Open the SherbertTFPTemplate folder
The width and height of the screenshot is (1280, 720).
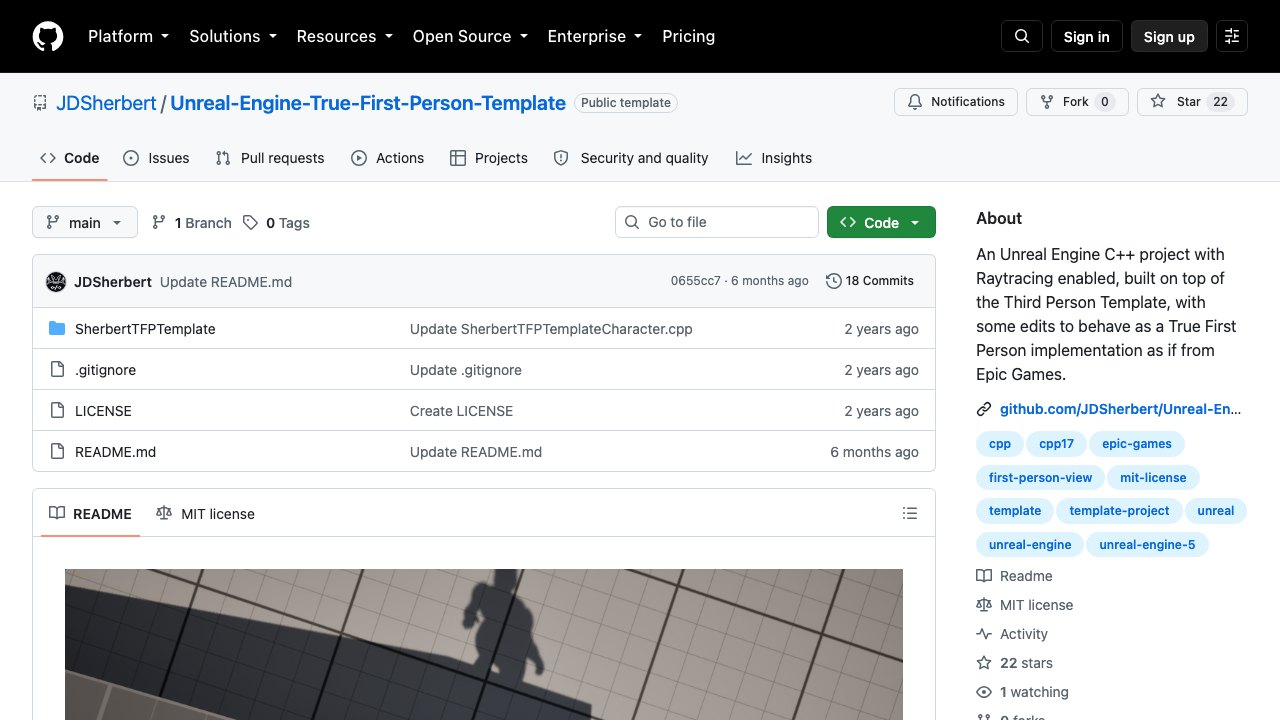click(145, 329)
